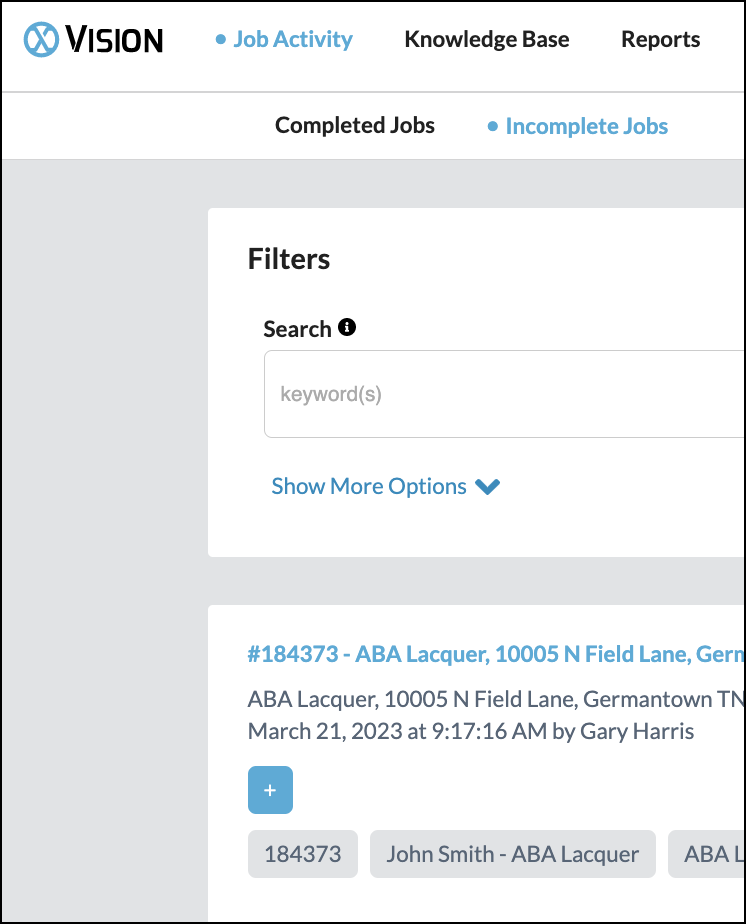Click the VISION wordmark text
The width and height of the screenshot is (746, 924).
(115, 40)
